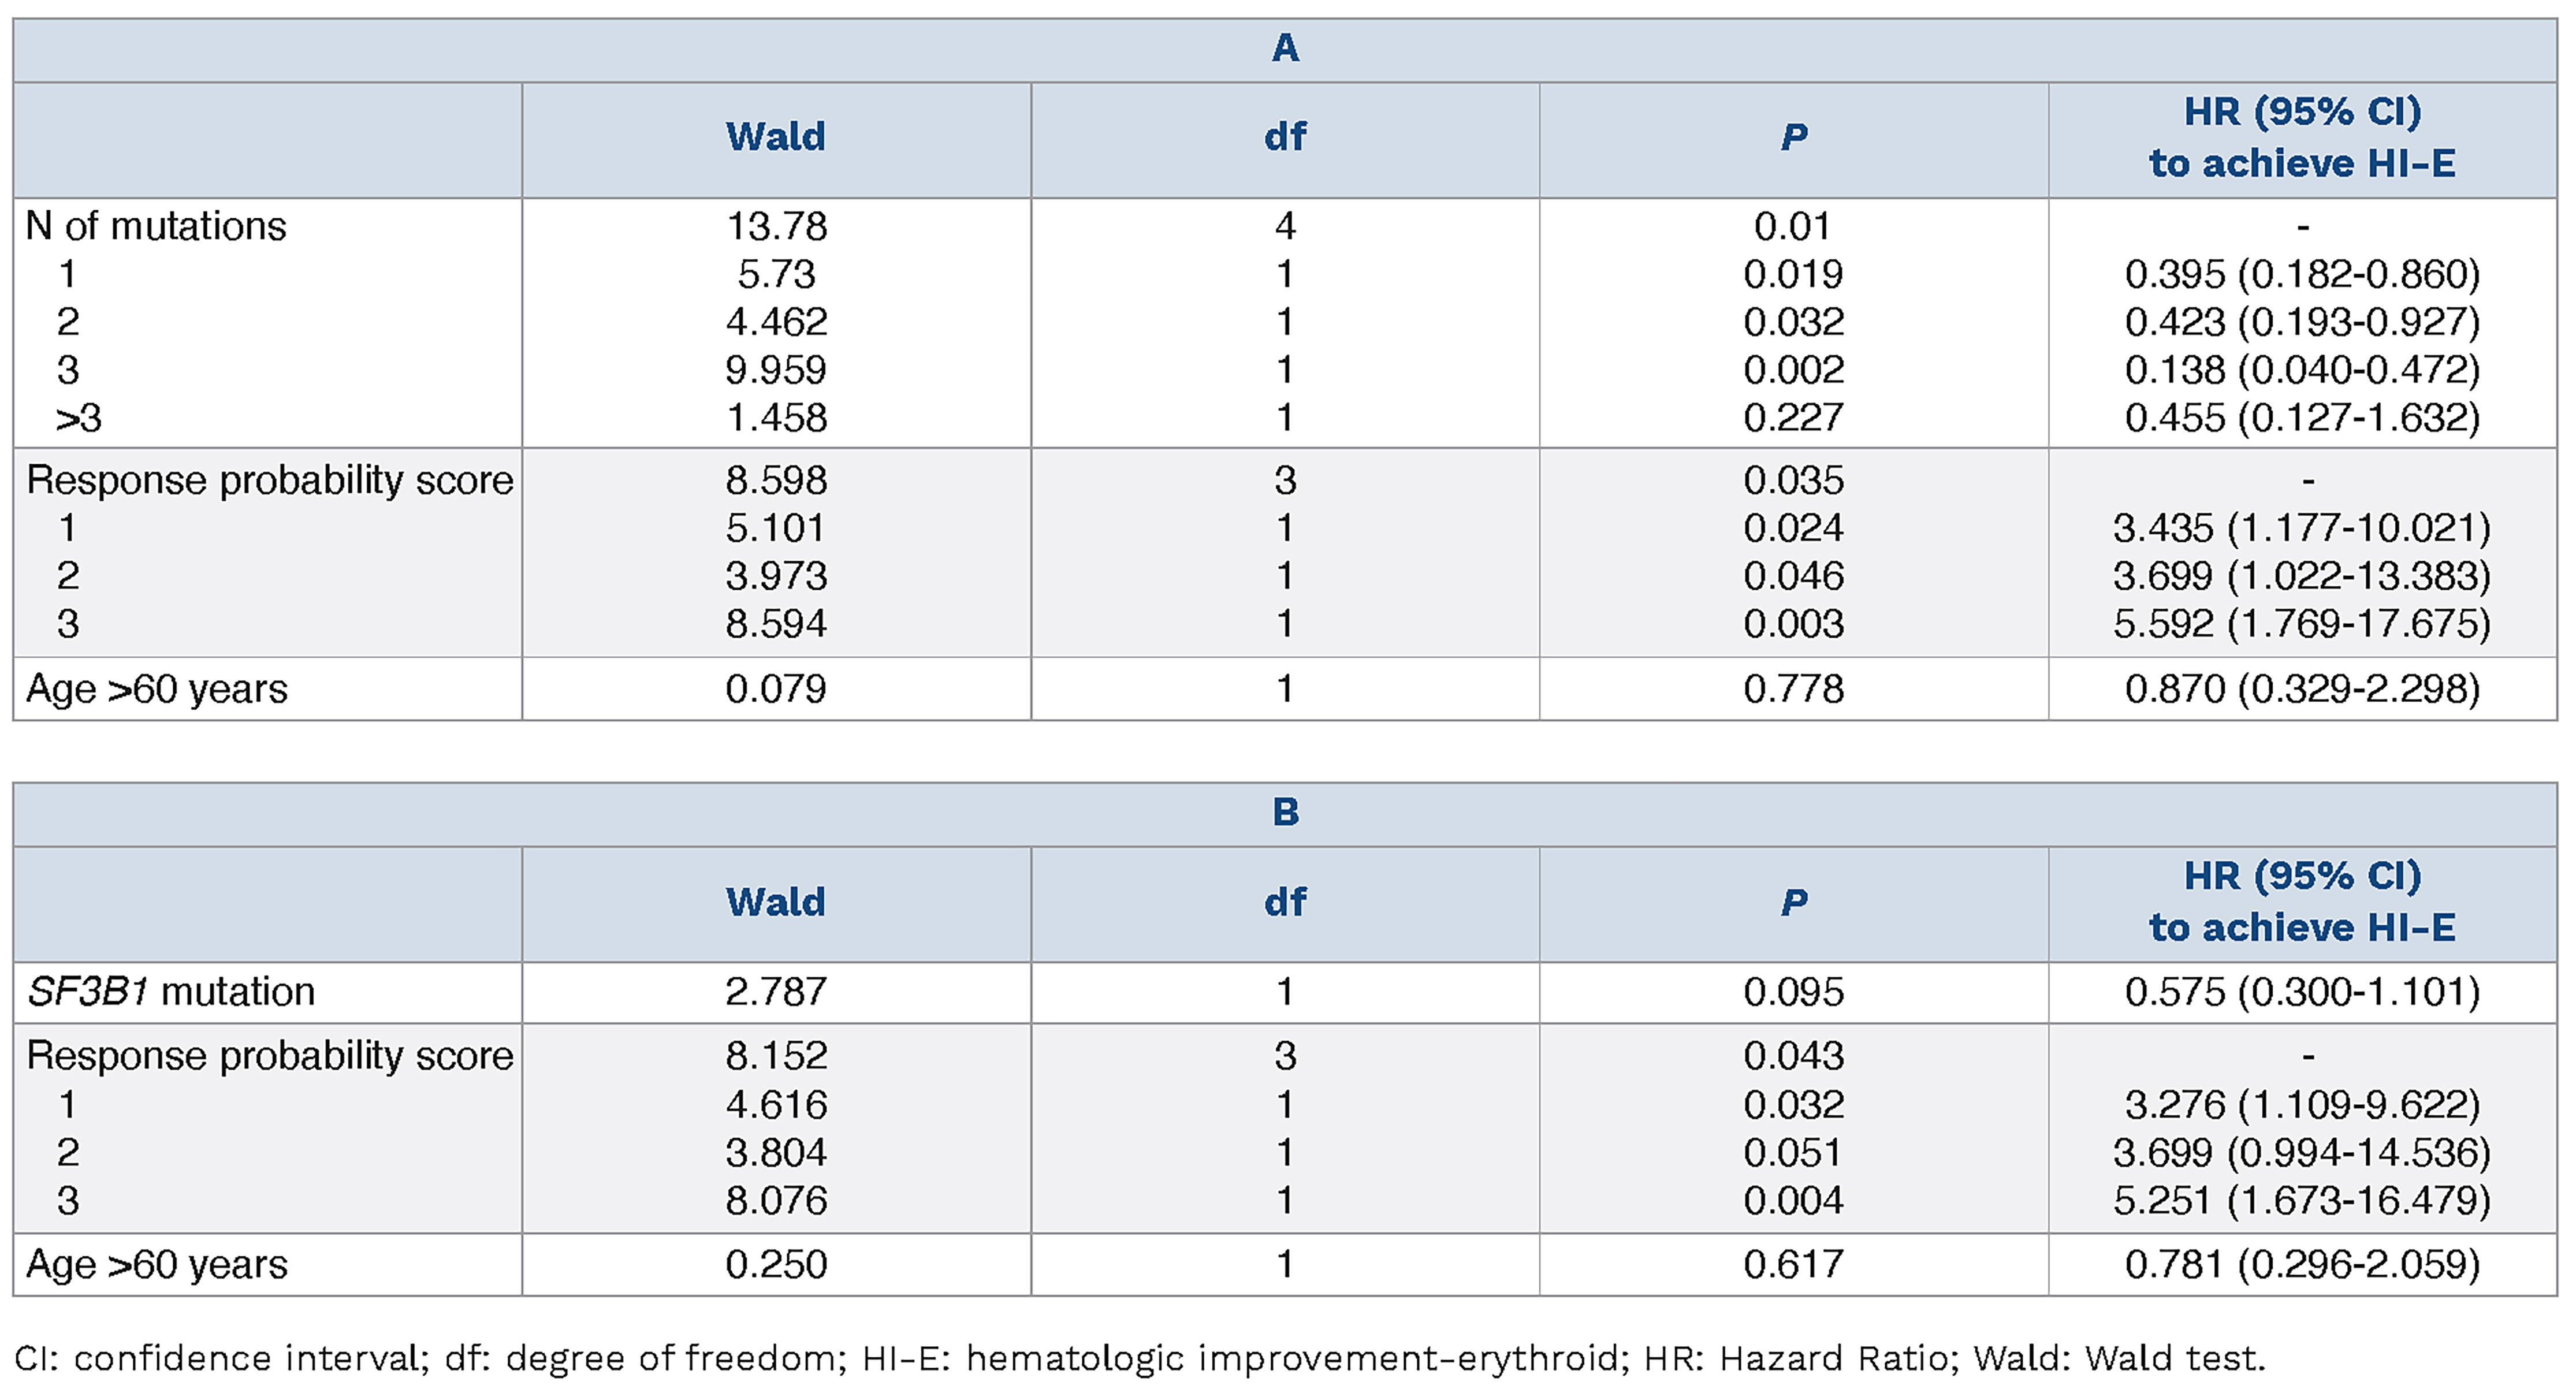The image size is (2576, 1389).
Task: Select the 'N of mutations' row label
Action: coord(156,226)
